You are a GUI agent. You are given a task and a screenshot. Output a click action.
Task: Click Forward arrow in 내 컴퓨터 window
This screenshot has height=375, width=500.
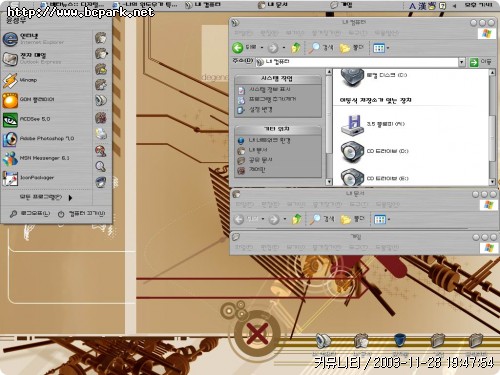click(x=273, y=48)
